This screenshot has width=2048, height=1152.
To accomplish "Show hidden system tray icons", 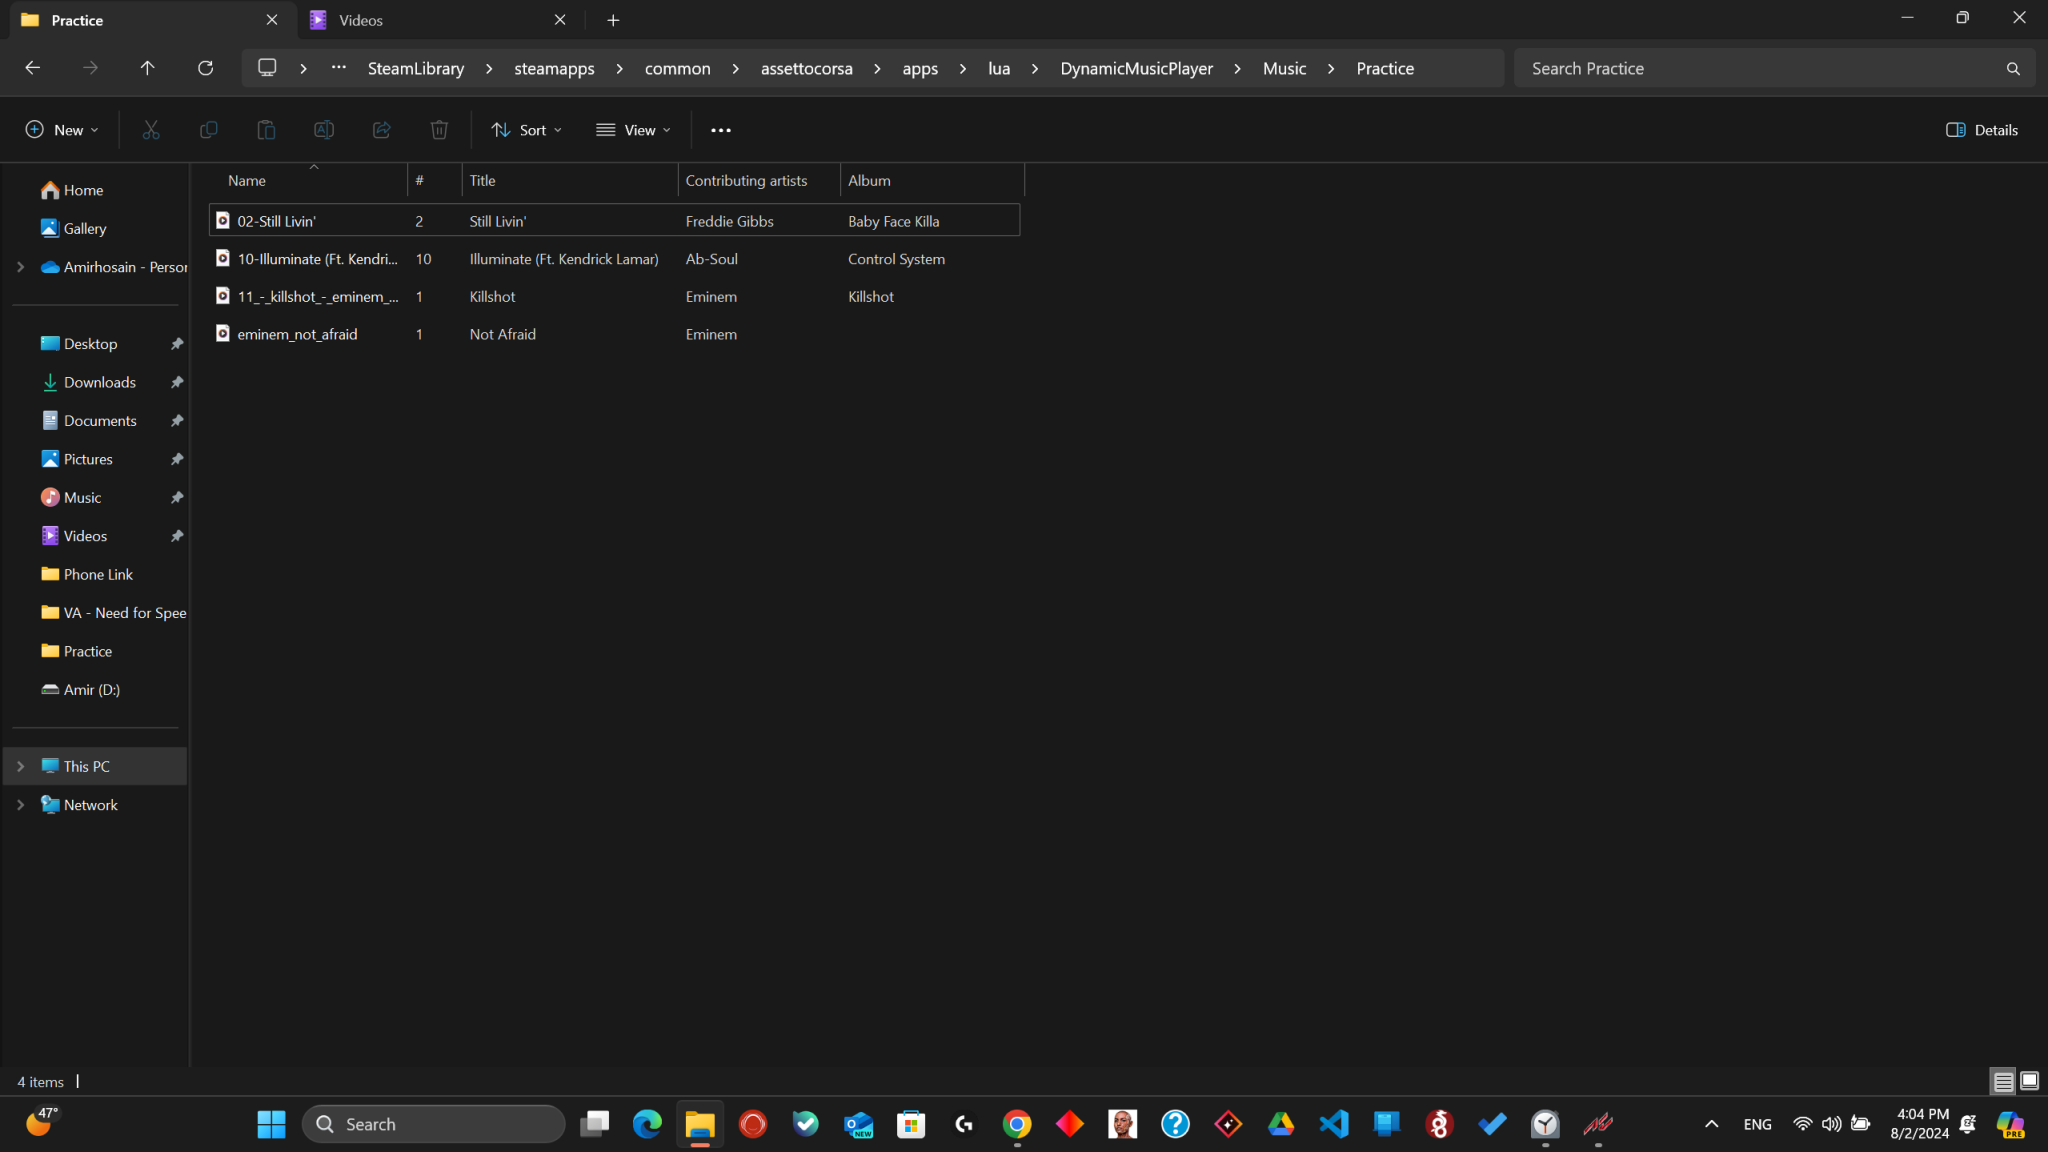I will click(1711, 1124).
